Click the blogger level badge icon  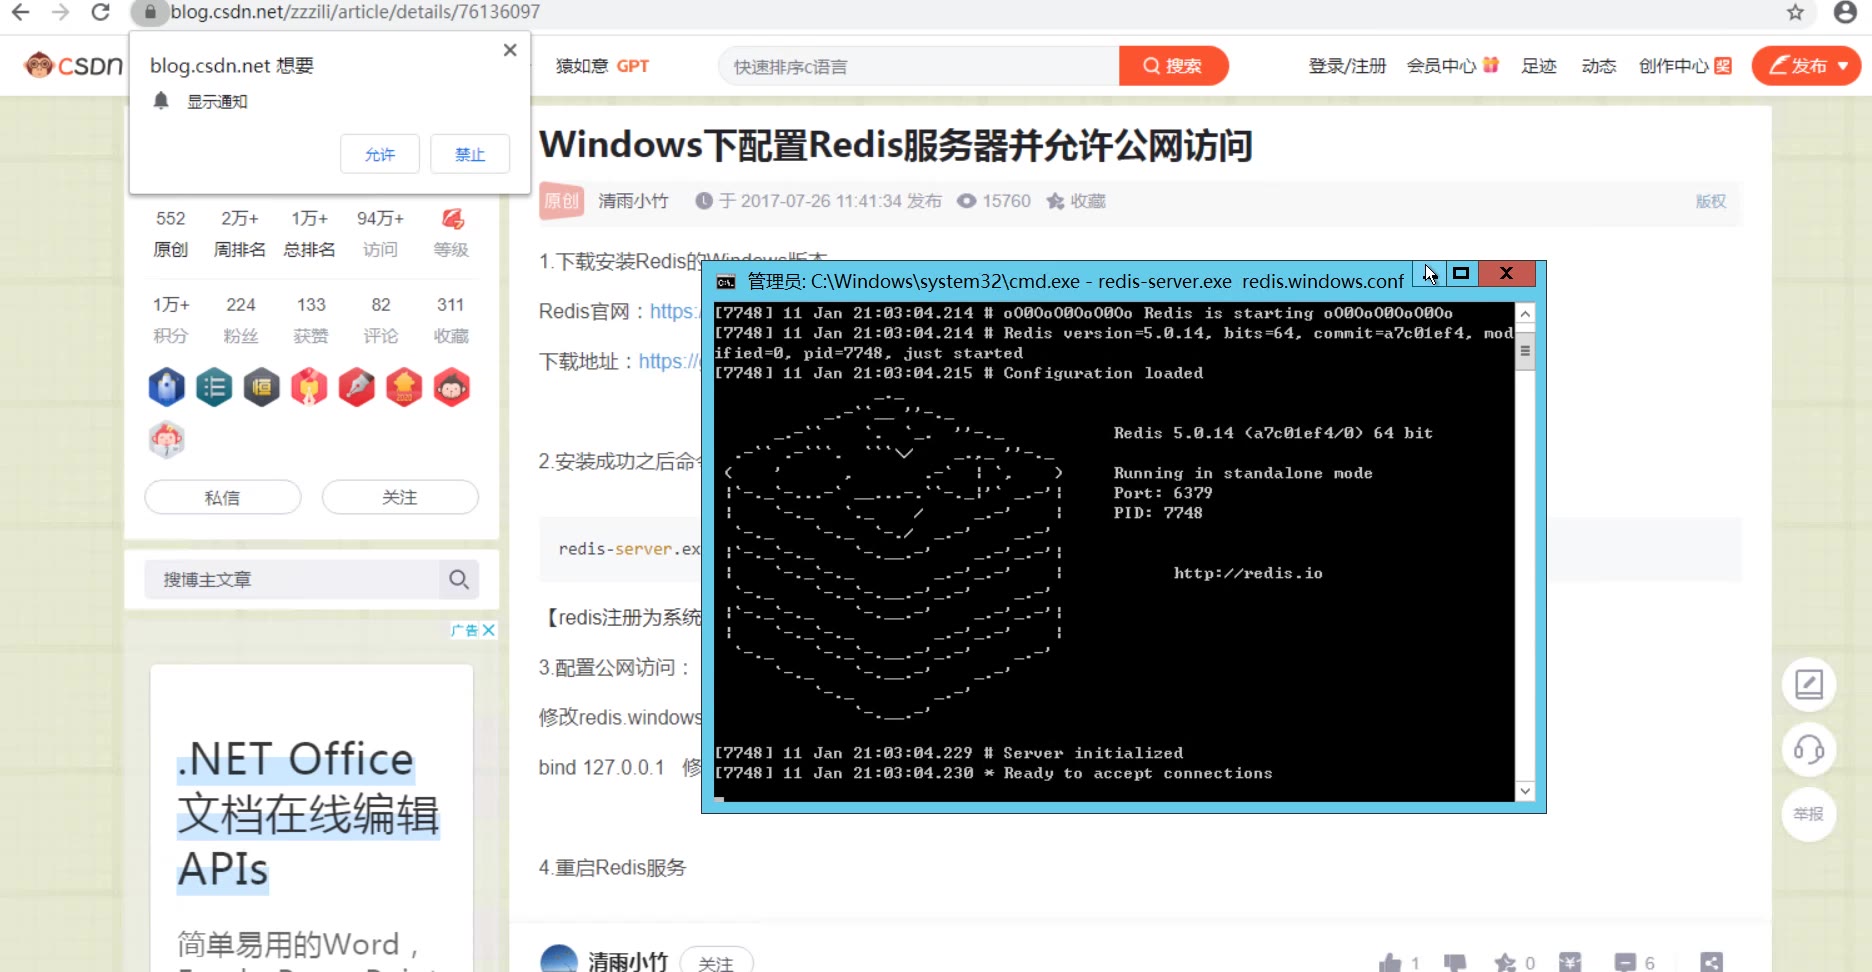tap(452, 219)
